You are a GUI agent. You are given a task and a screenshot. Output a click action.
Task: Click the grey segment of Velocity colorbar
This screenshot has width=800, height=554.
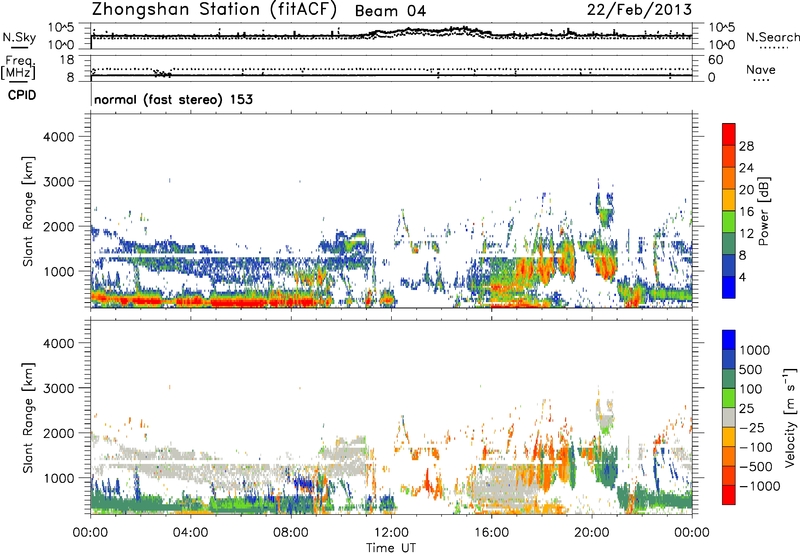(x=729, y=418)
